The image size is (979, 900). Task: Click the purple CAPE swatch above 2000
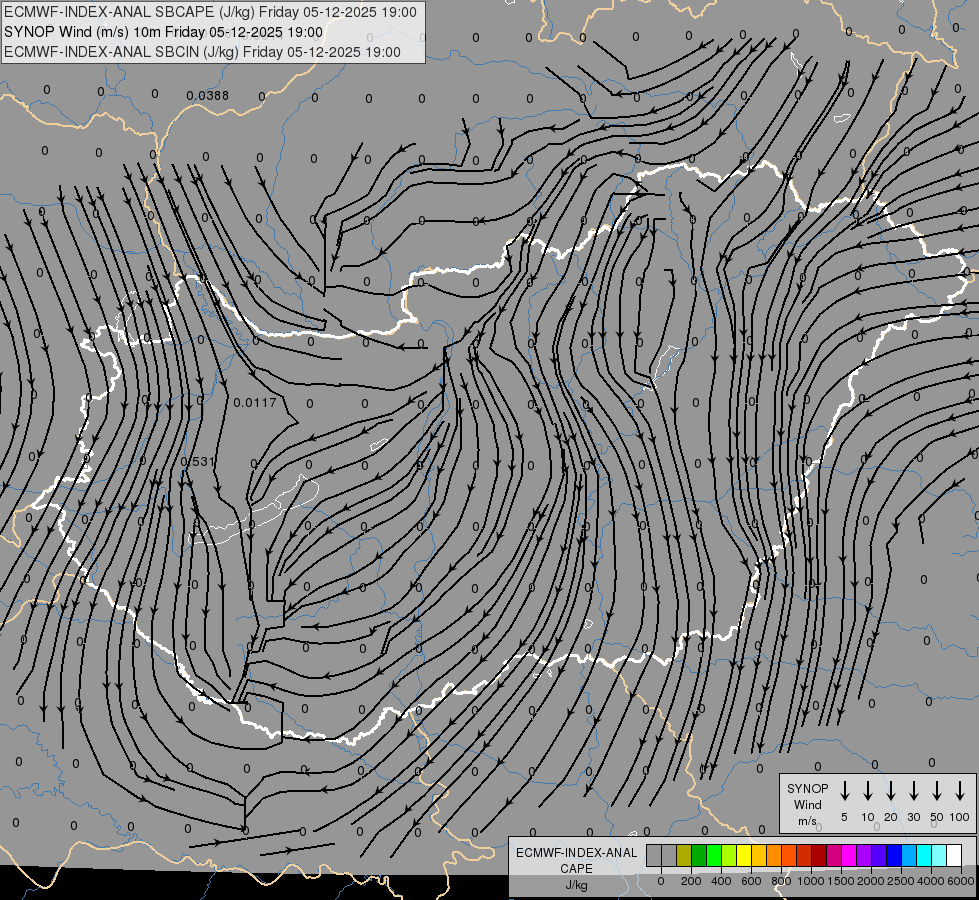coord(864,855)
